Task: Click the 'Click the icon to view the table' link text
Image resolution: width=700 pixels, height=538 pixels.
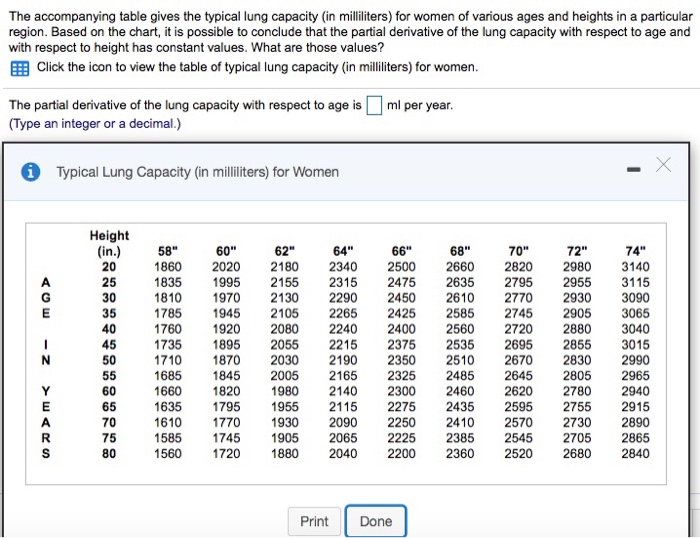Action: (257, 67)
